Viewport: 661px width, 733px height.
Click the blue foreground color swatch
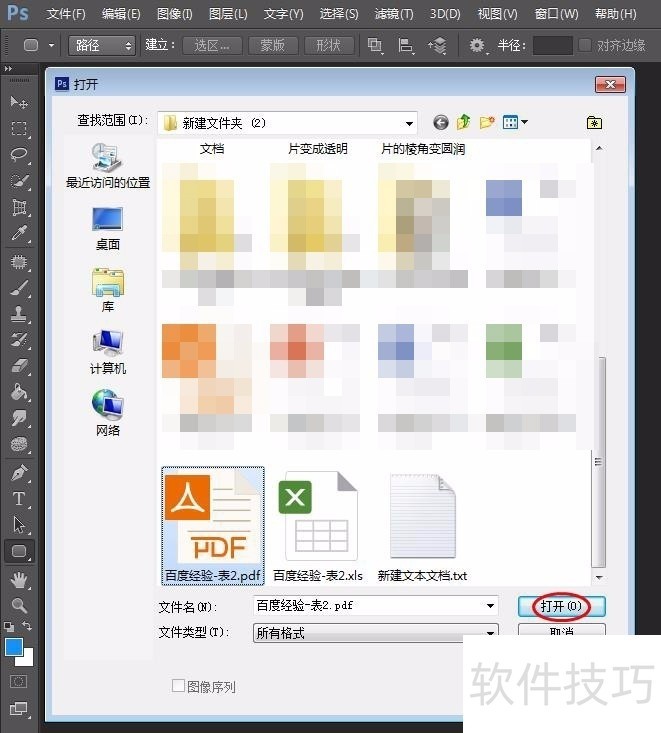[14, 647]
